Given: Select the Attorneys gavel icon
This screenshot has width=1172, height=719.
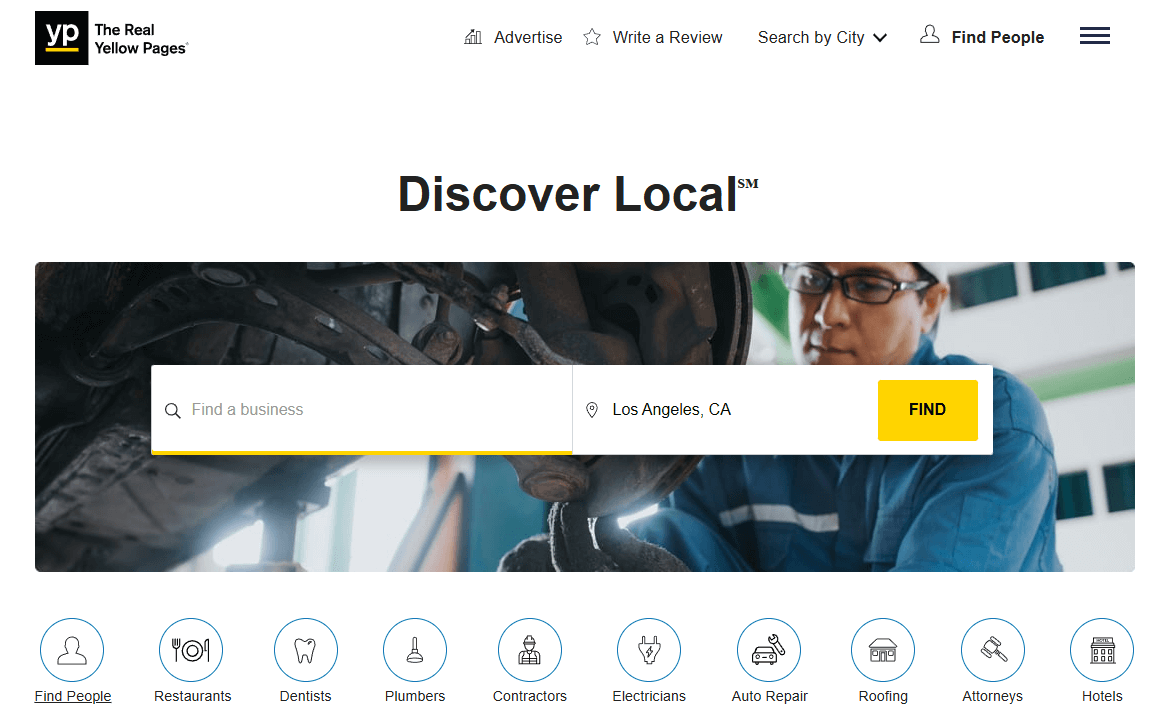Looking at the screenshot, I should 992,649.
